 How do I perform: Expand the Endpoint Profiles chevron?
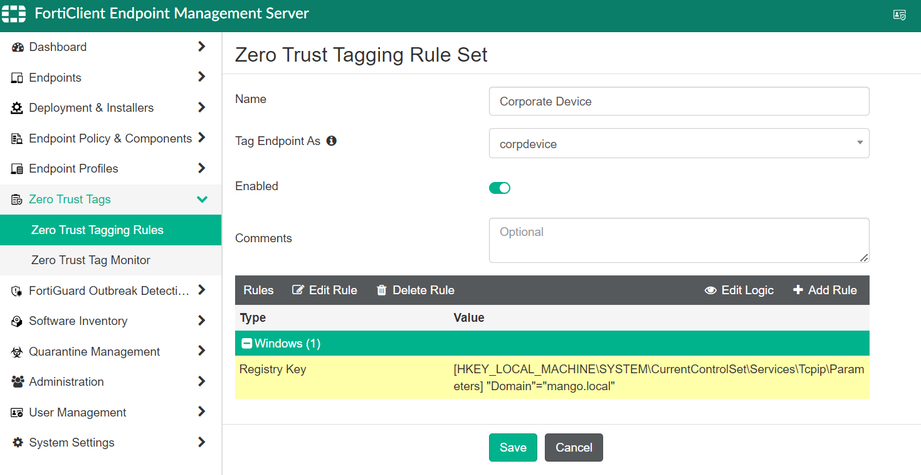tap(202, 168)
